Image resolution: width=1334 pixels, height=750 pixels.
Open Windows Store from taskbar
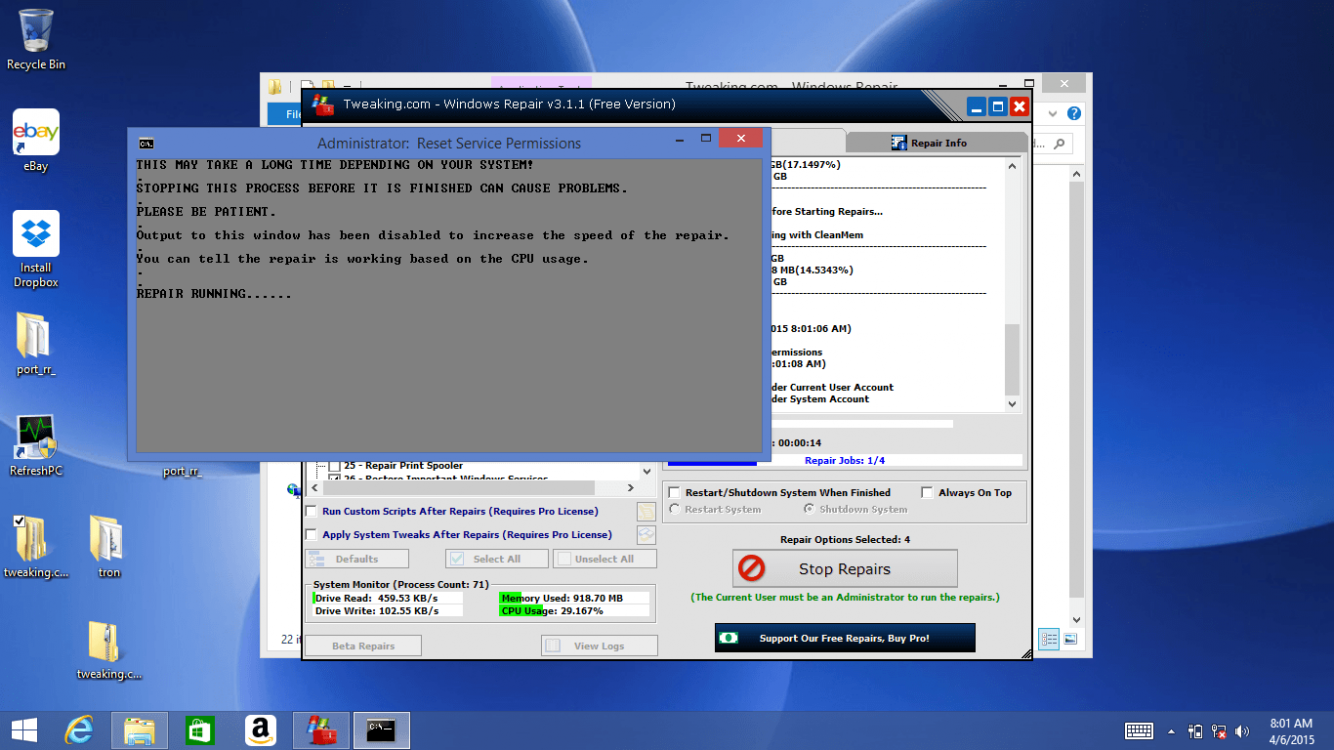click(x=200, y=730)
